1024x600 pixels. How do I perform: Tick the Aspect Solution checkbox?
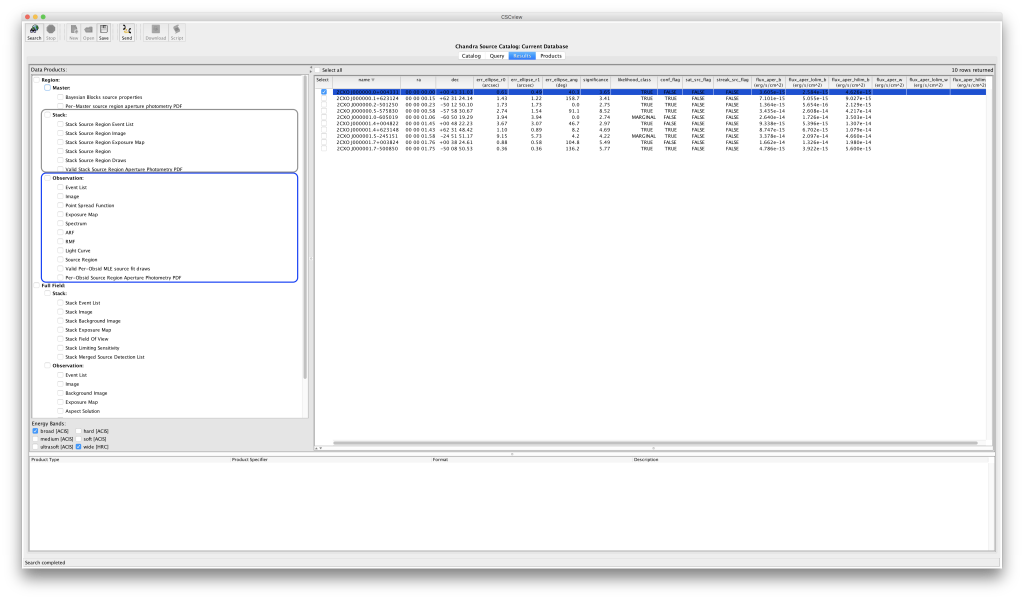click(x=60, y=411)
